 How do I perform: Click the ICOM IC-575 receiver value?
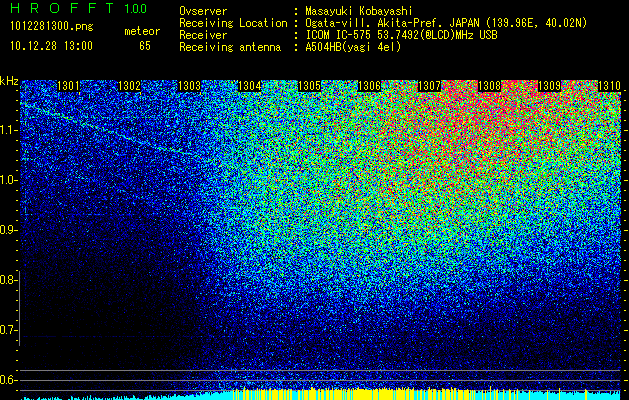[401, 35]
